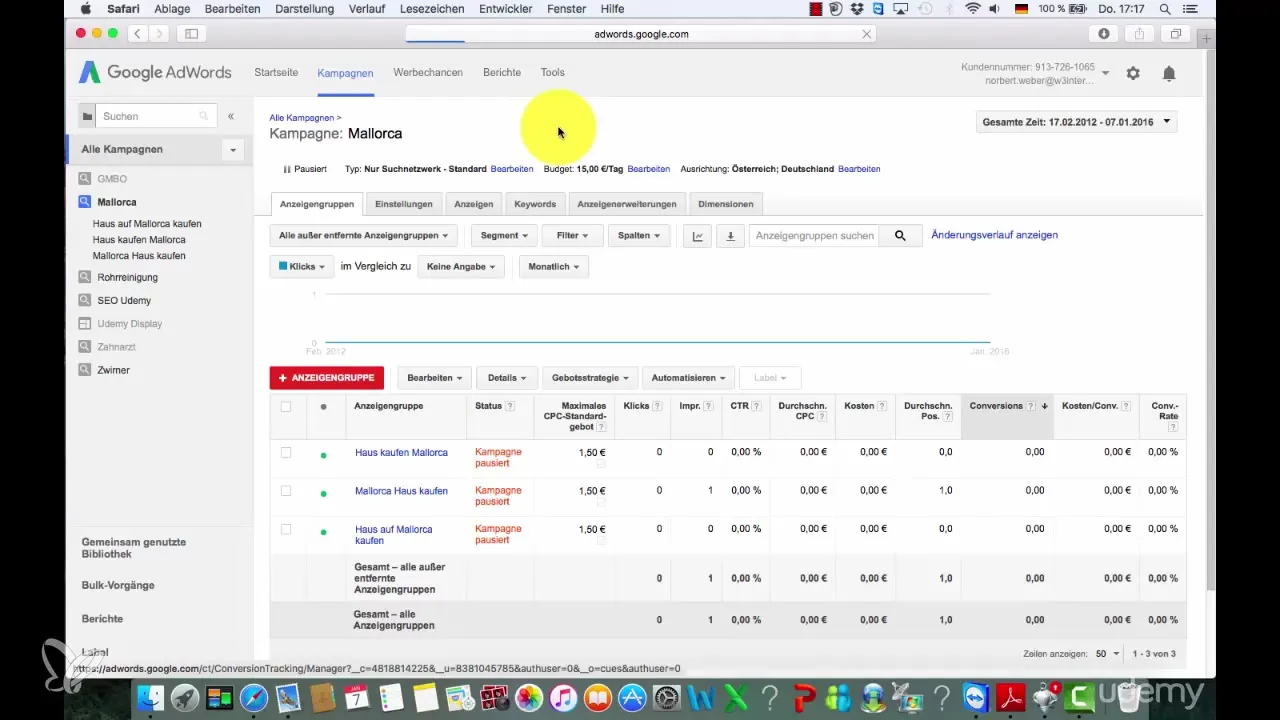Open a new Safari tab with plus
The width and height of the screenshot is (1280, 720).
pos(1206,37)
